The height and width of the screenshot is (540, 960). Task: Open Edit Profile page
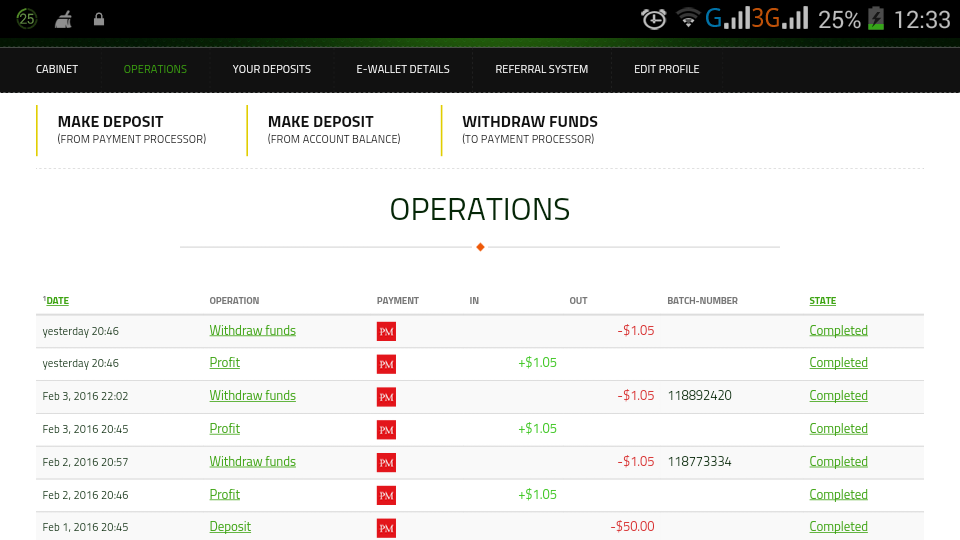coord(666,69)
